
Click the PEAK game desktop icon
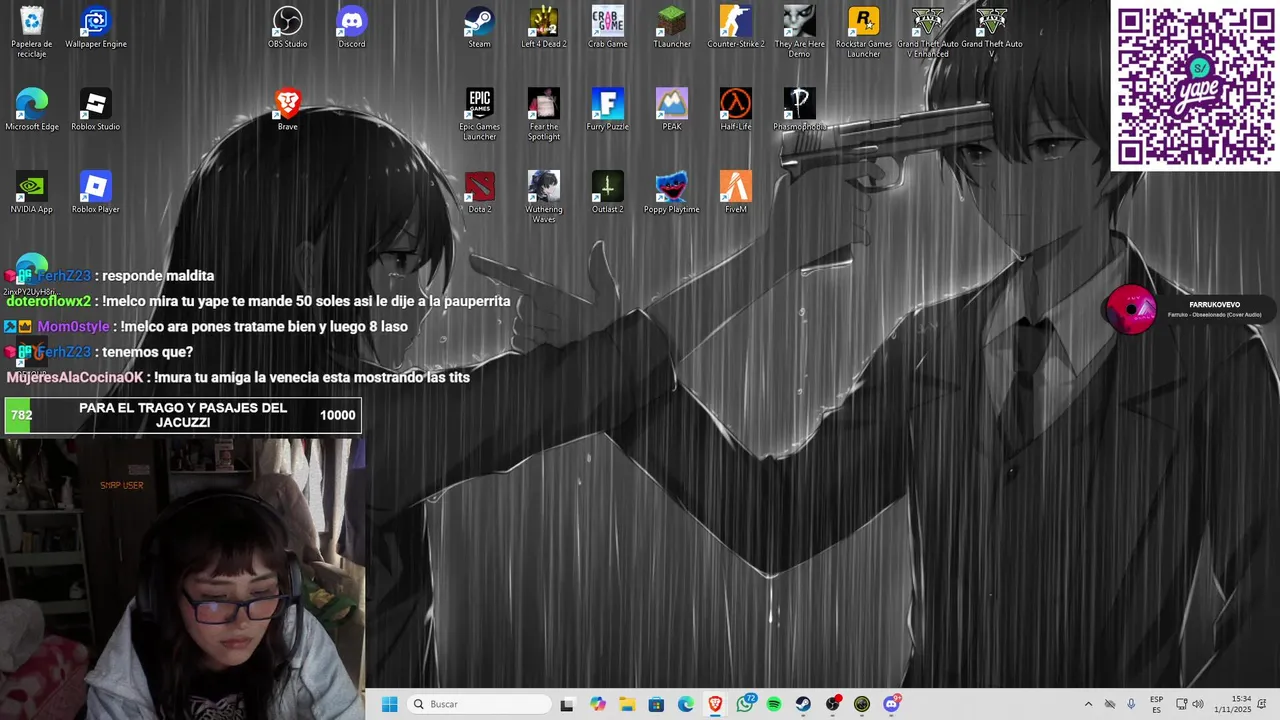click(672, 110)
